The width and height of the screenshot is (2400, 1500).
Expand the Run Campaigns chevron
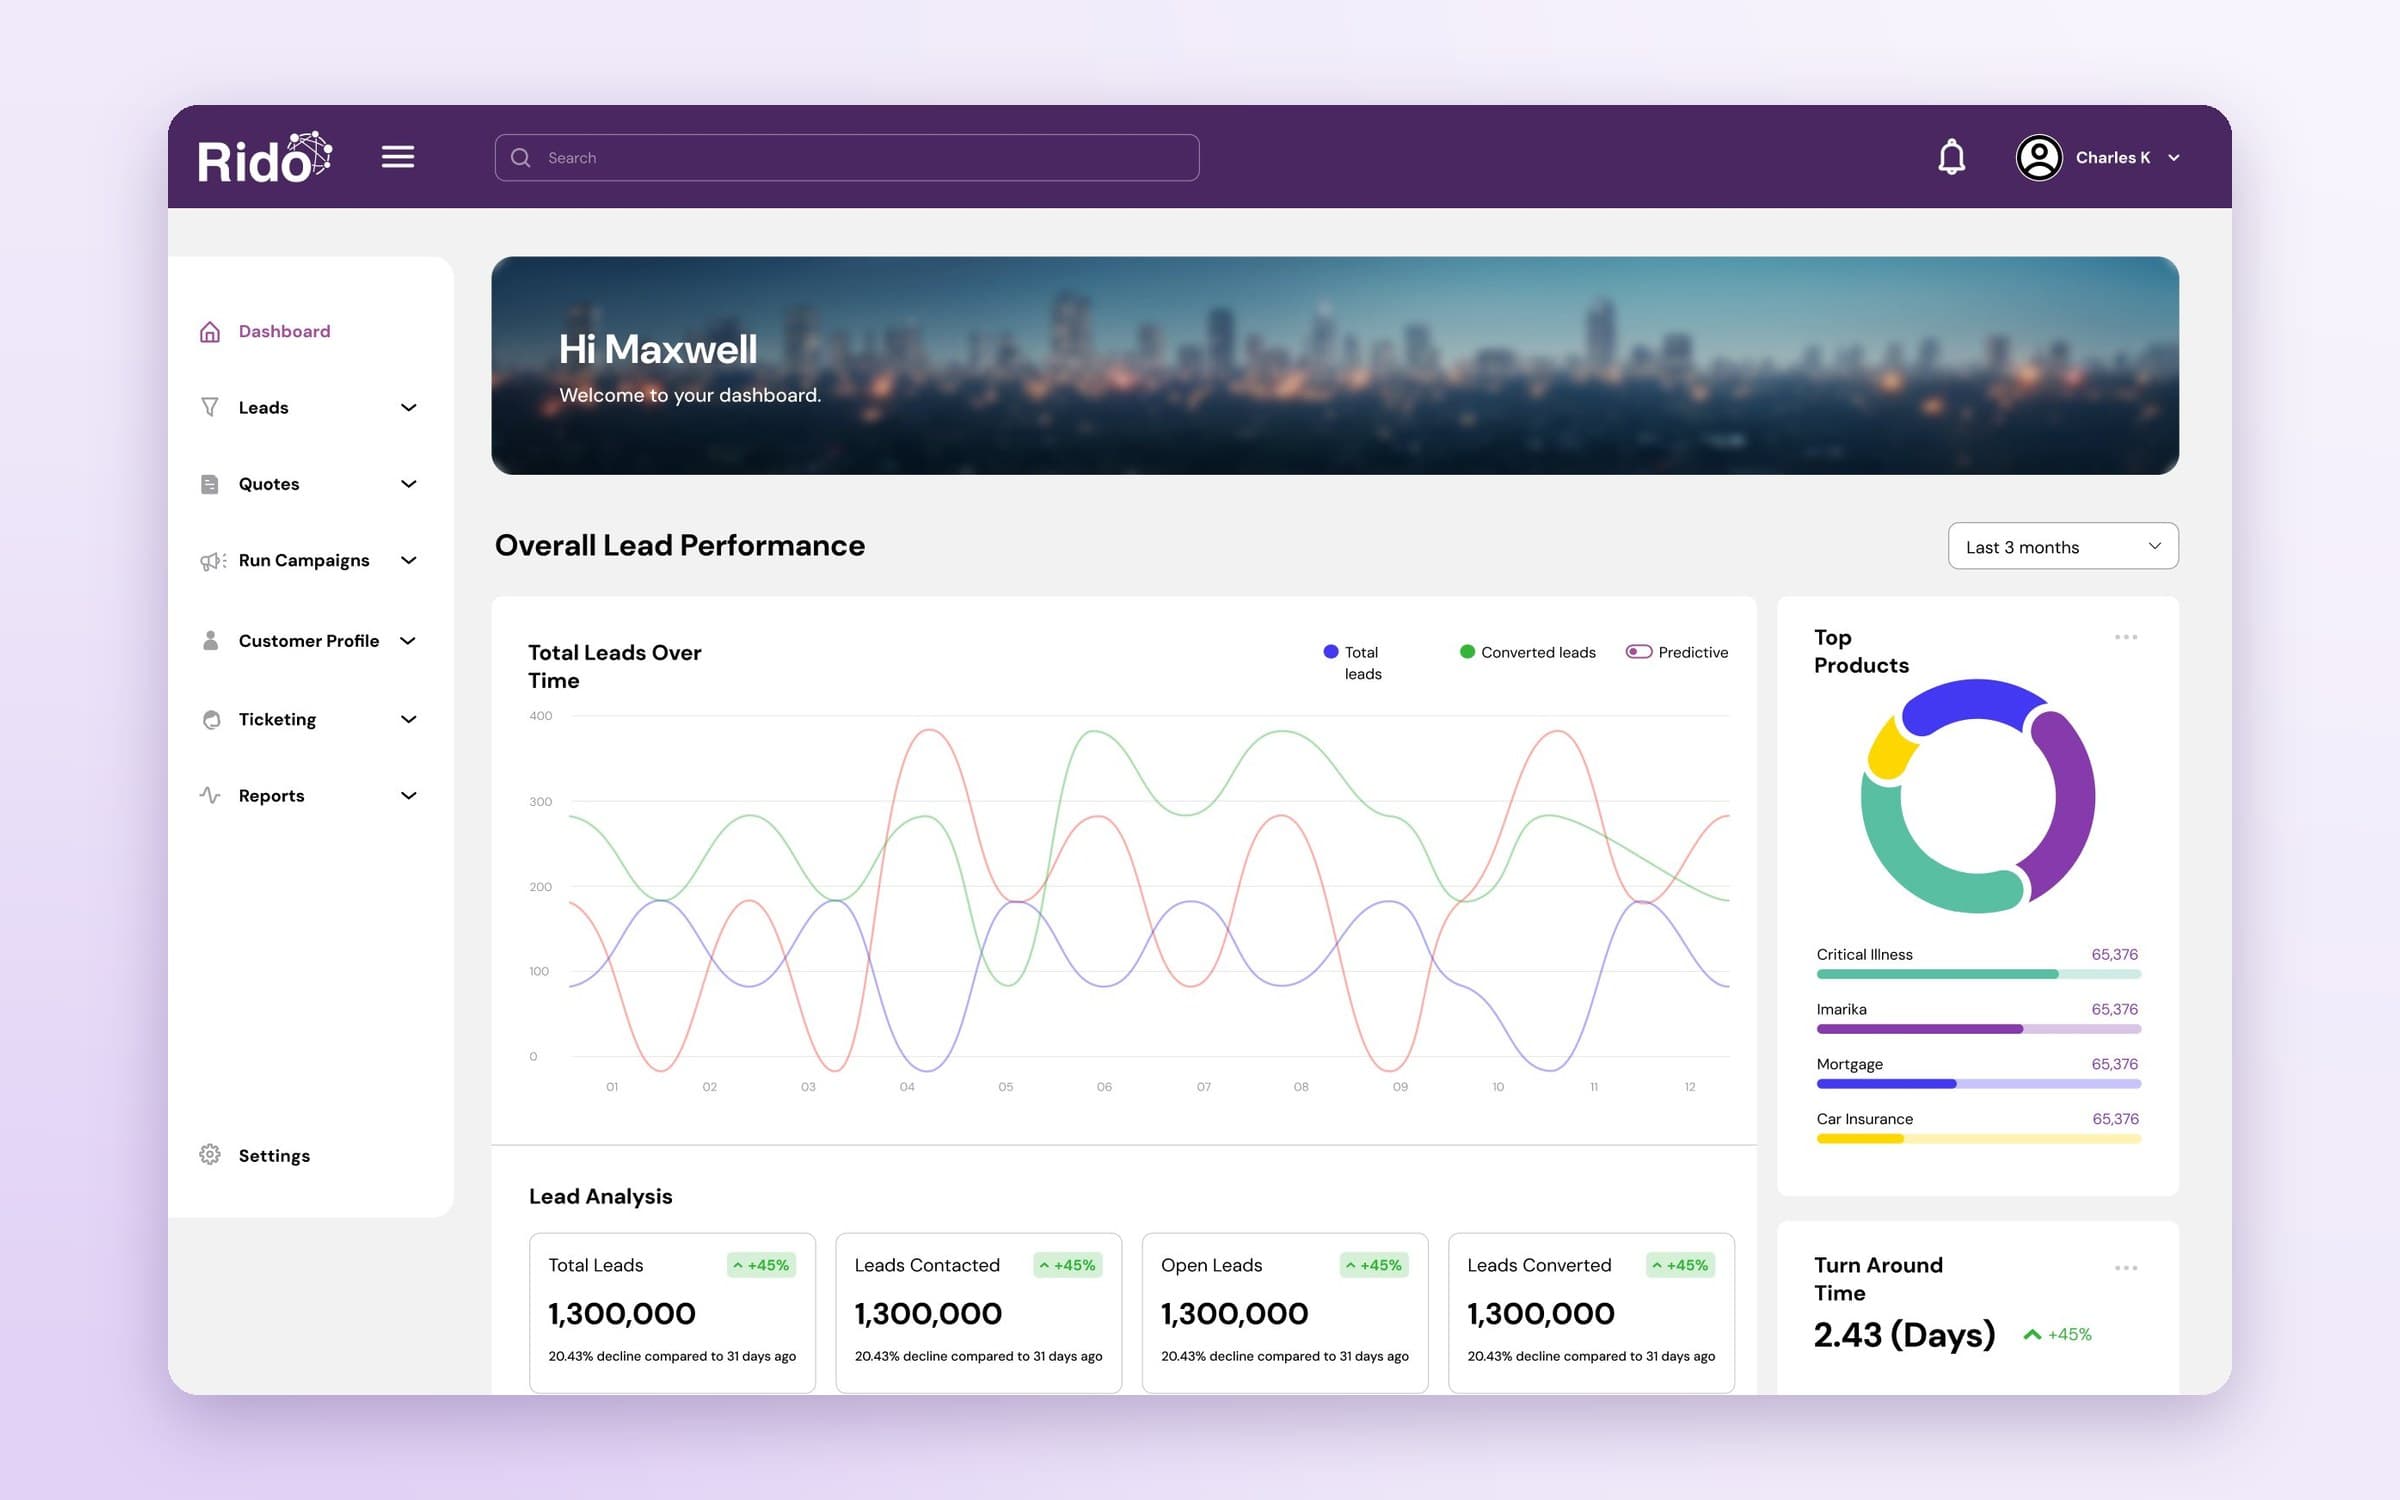(x=408, y=560)
